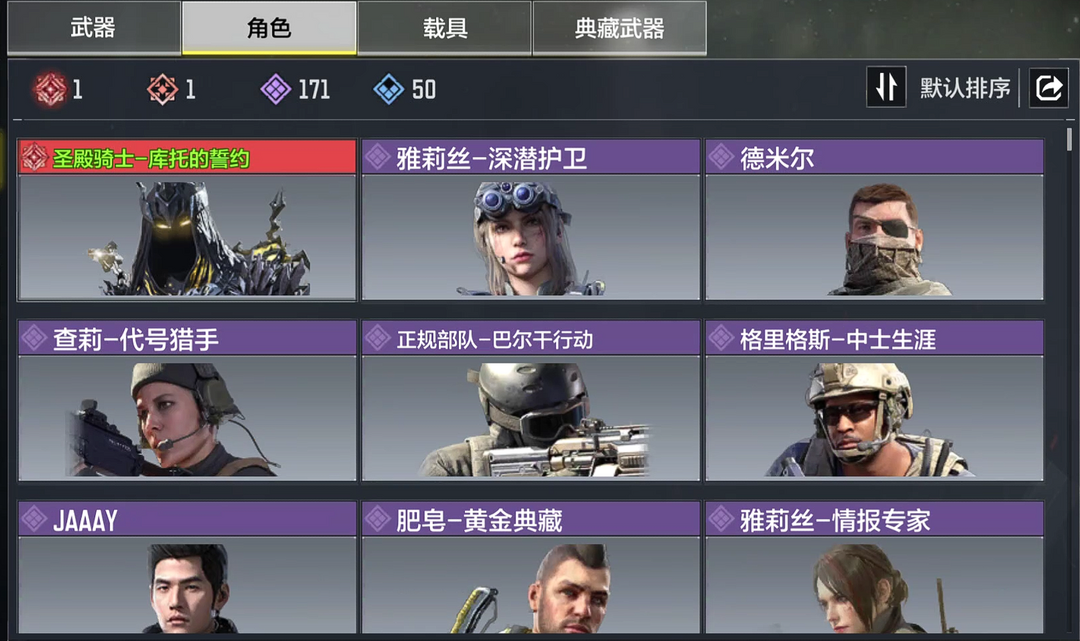Select the 圣殿骑士-库托的誓约 character card
Image resolution: width=1080 pixels, height=641 pixels.
pos(187,220)
